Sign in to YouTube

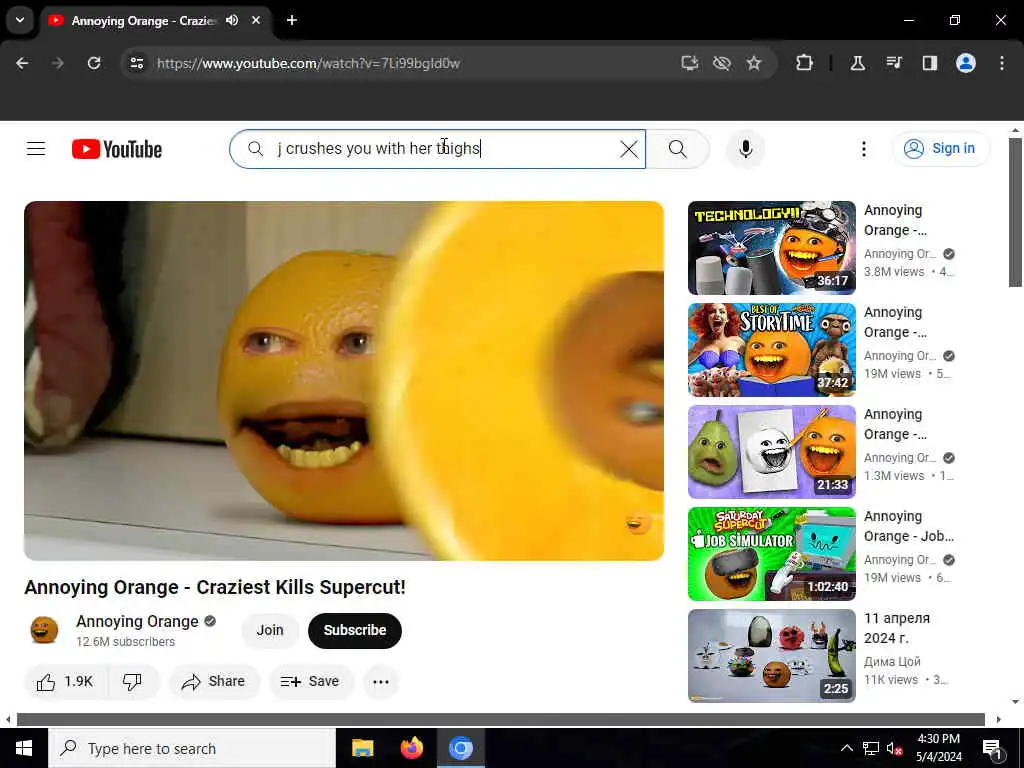[x=941, y=149]
